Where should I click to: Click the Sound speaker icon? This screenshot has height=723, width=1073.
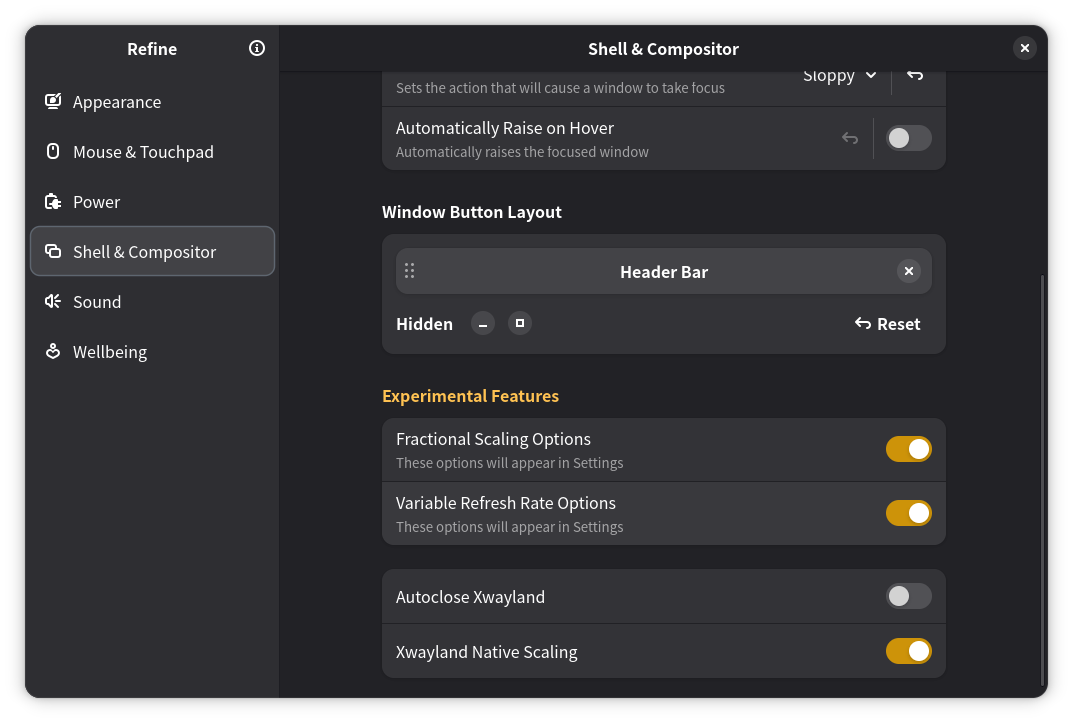53,301
